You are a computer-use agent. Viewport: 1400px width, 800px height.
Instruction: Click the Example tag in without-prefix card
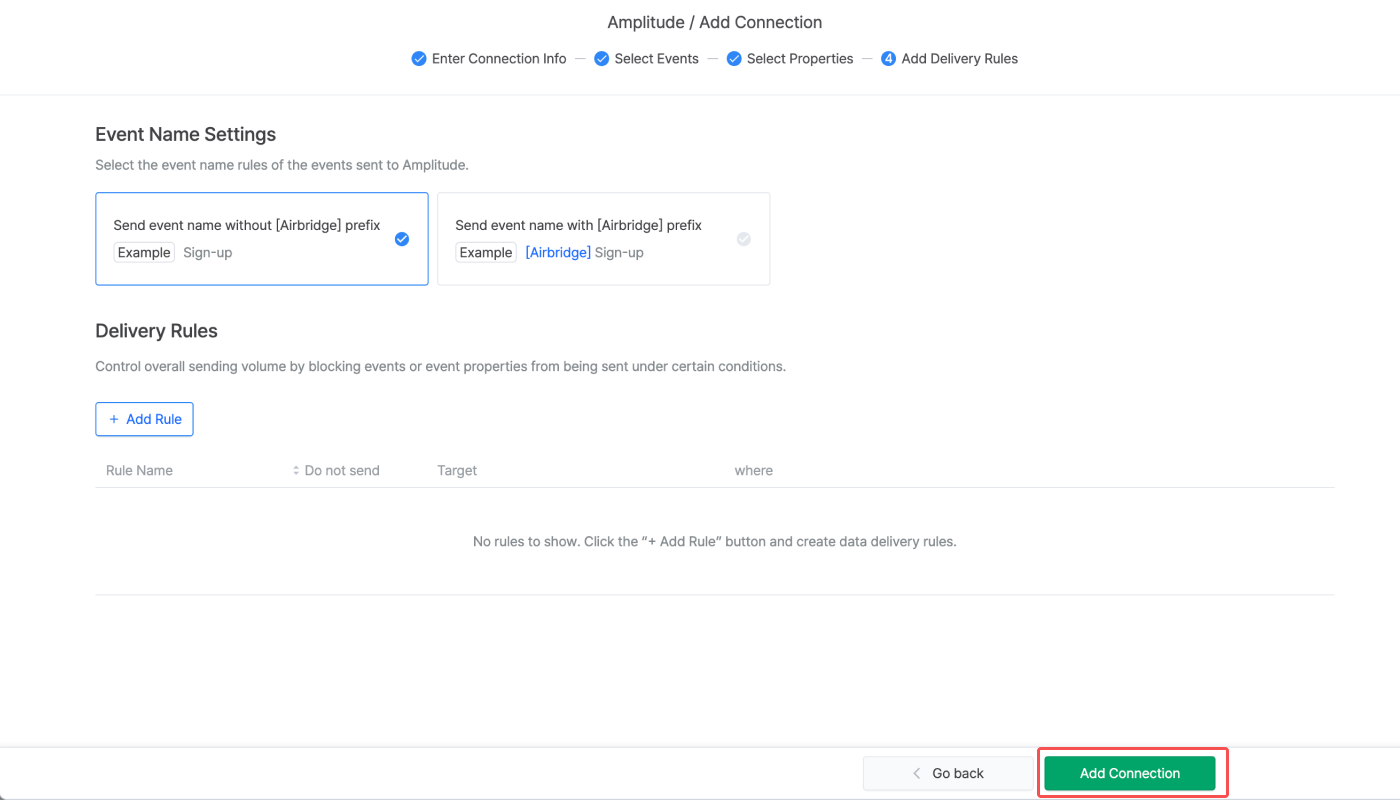click(144, 252)
